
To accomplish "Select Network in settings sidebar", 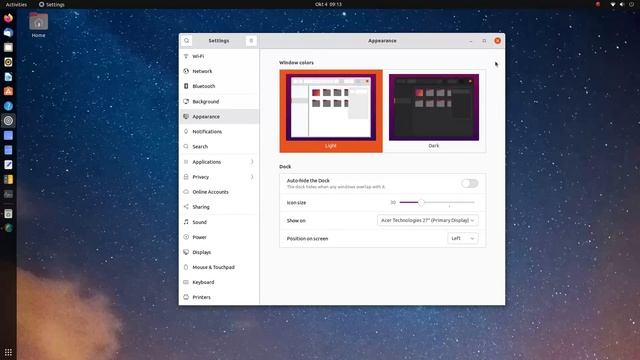I will coord(219,71).
